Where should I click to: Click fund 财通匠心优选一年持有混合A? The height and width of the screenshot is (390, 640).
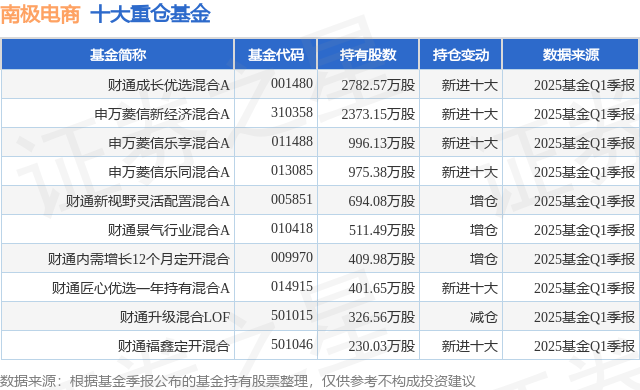pyautogui.click(x=141, y=288)
